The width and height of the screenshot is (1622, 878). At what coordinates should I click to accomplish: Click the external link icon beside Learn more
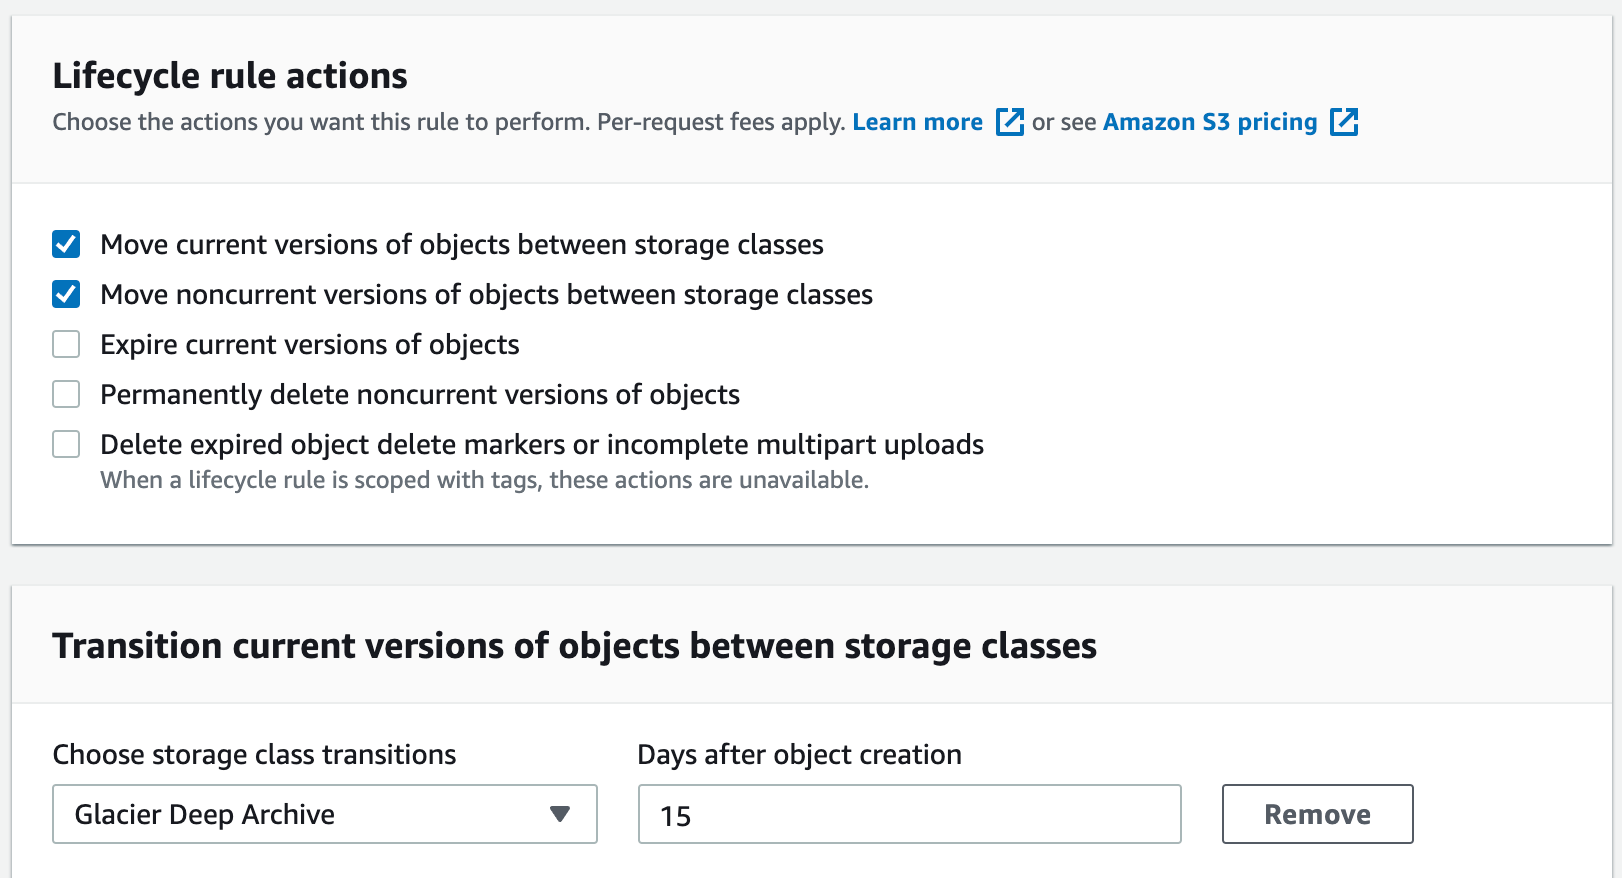pos(1009,122)
